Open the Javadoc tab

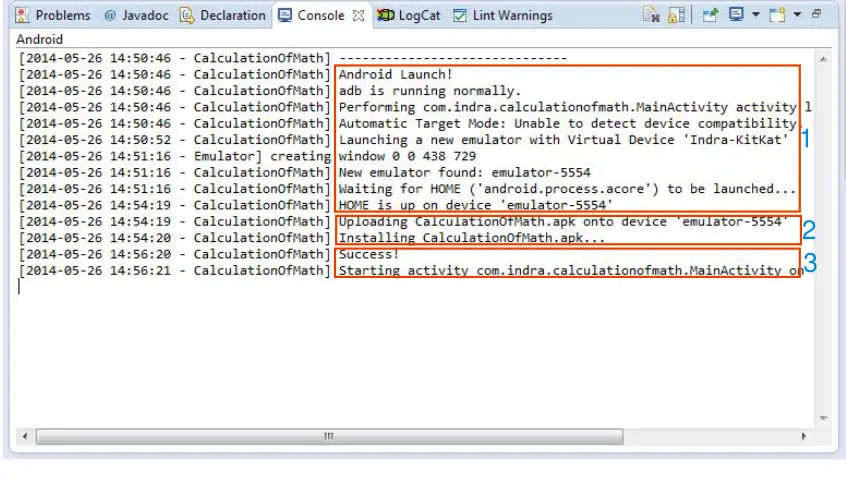tap(136, 16)
